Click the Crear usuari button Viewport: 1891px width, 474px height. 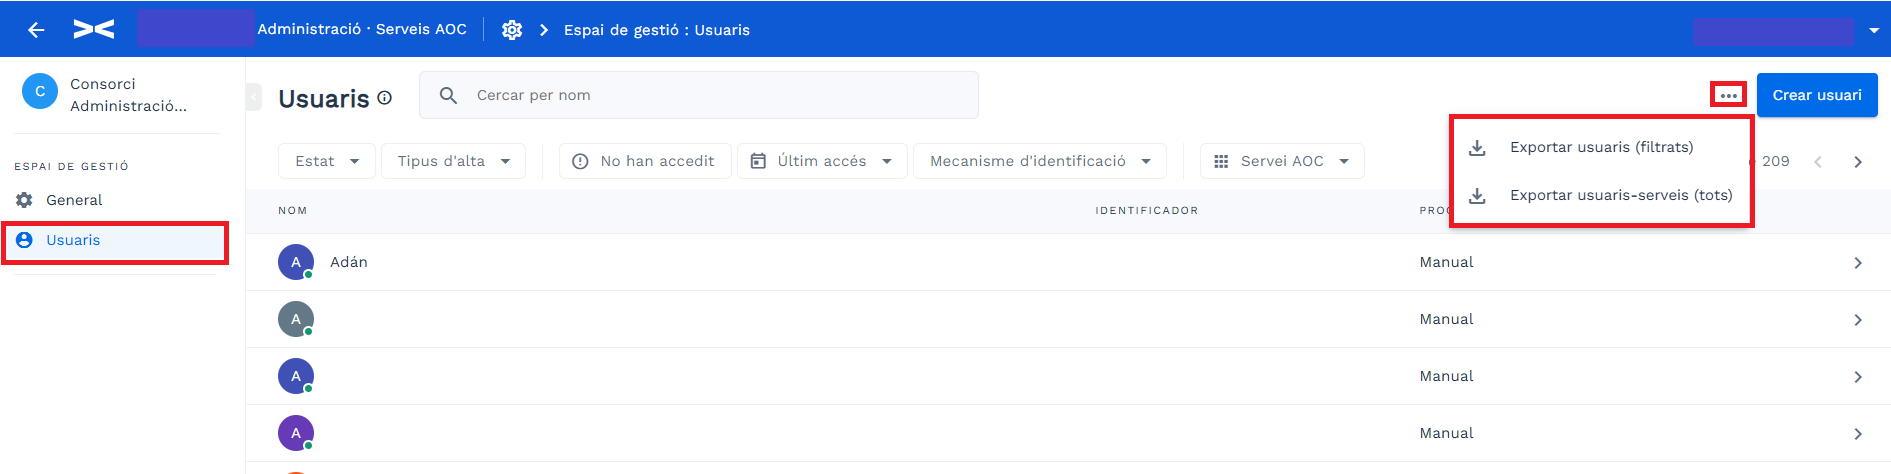[1817, 95]
